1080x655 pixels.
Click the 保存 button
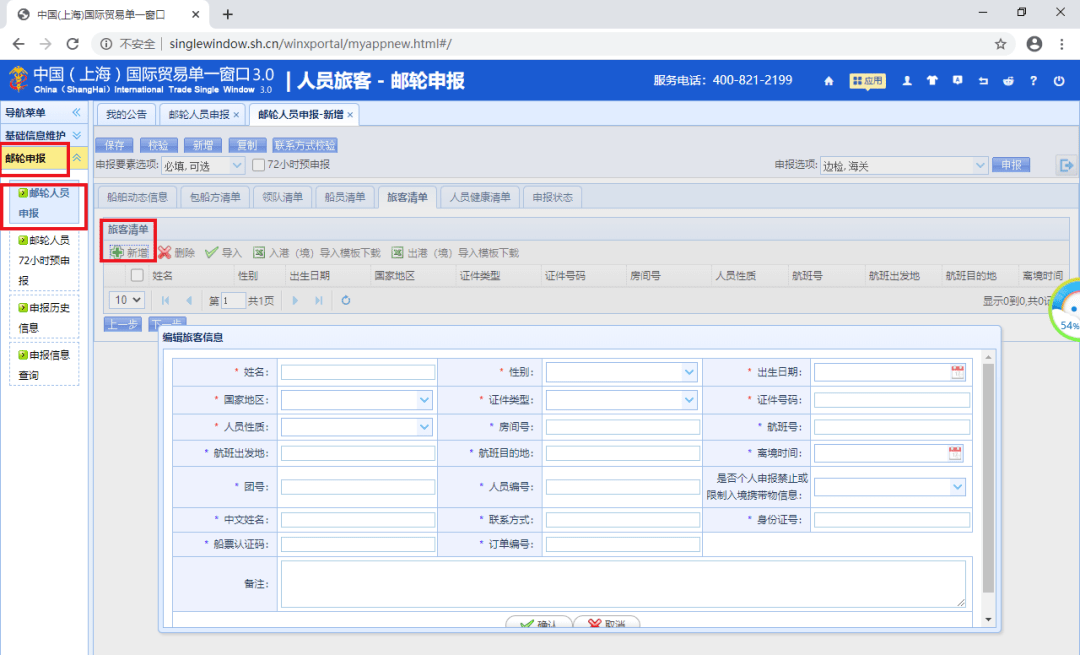click(x=114, y=145)
